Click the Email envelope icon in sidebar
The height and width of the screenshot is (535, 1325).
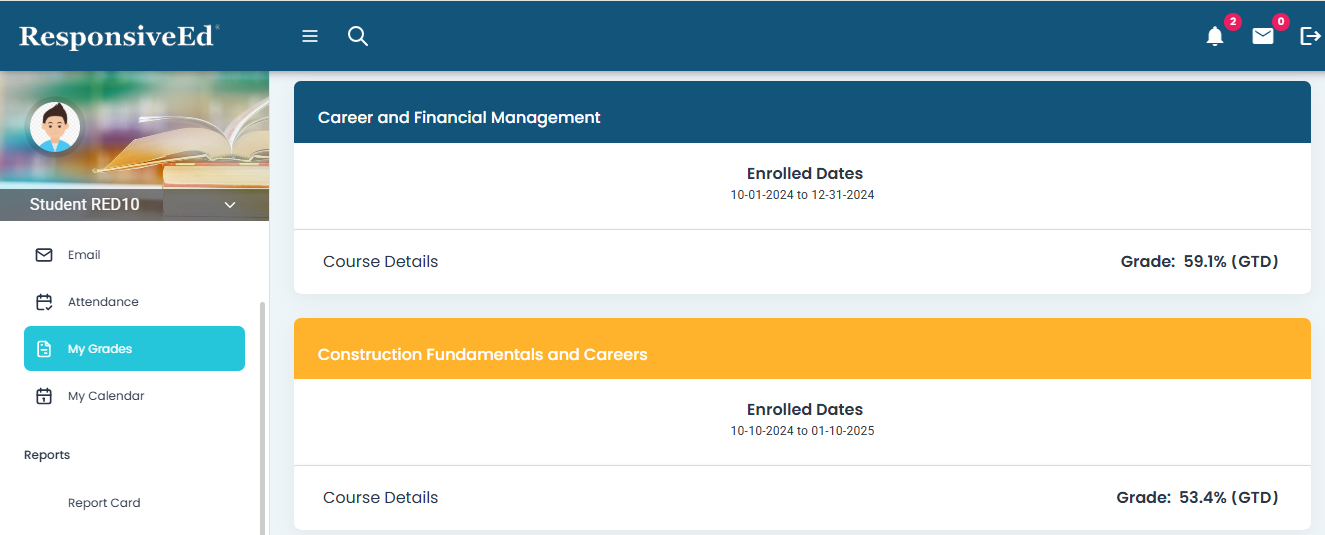click(44, 255)
